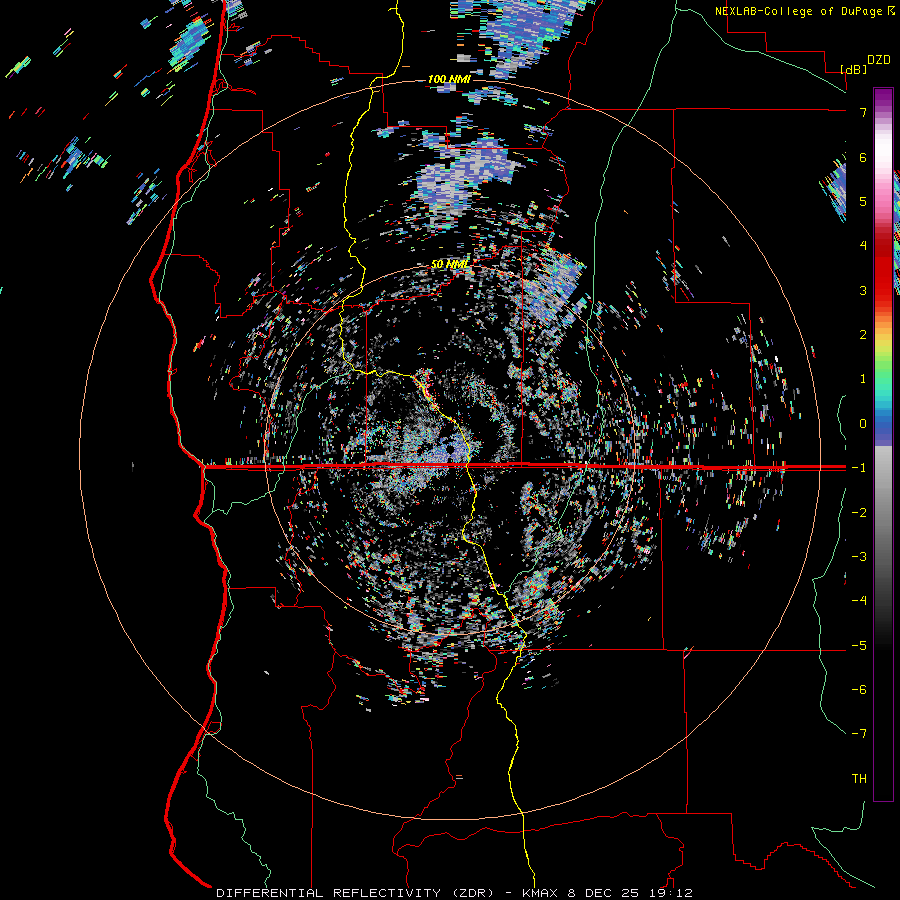The height and width of the screenshot is (900, 900).
Task: Click the TH threshold label on legend
Action: tap(859, 779)
